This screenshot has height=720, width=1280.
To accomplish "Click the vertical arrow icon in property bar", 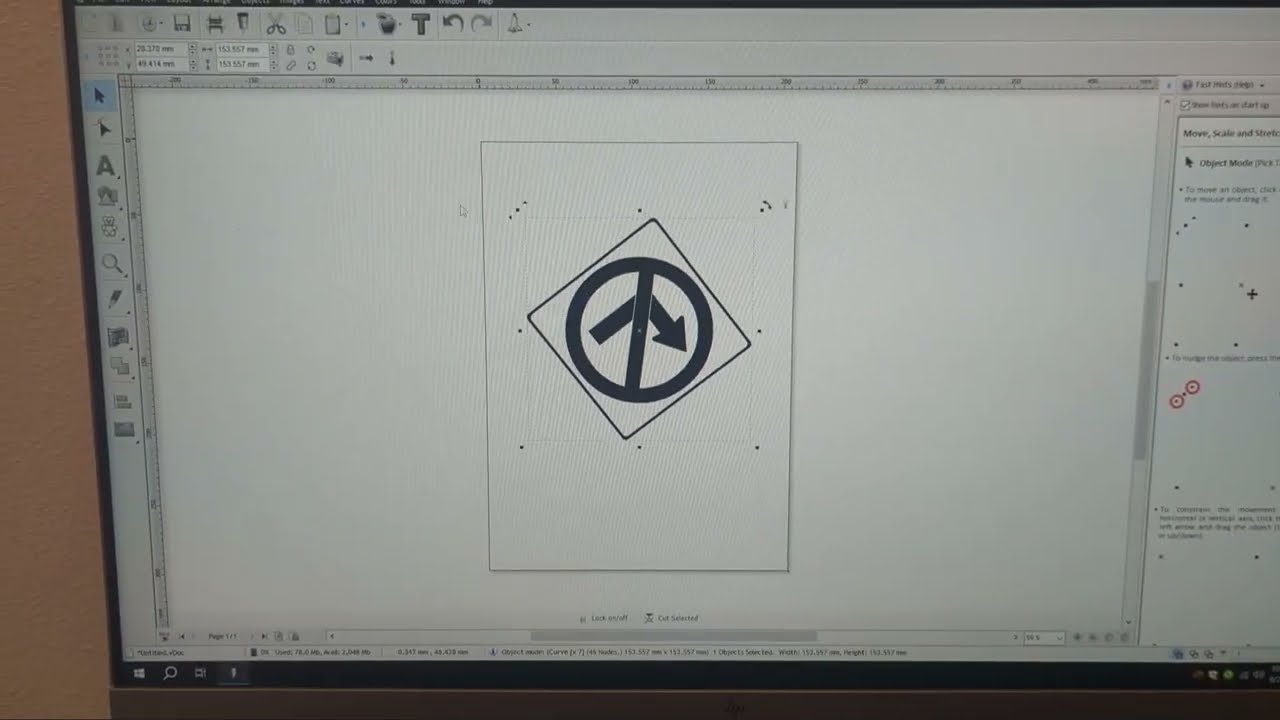I will 392,58.
